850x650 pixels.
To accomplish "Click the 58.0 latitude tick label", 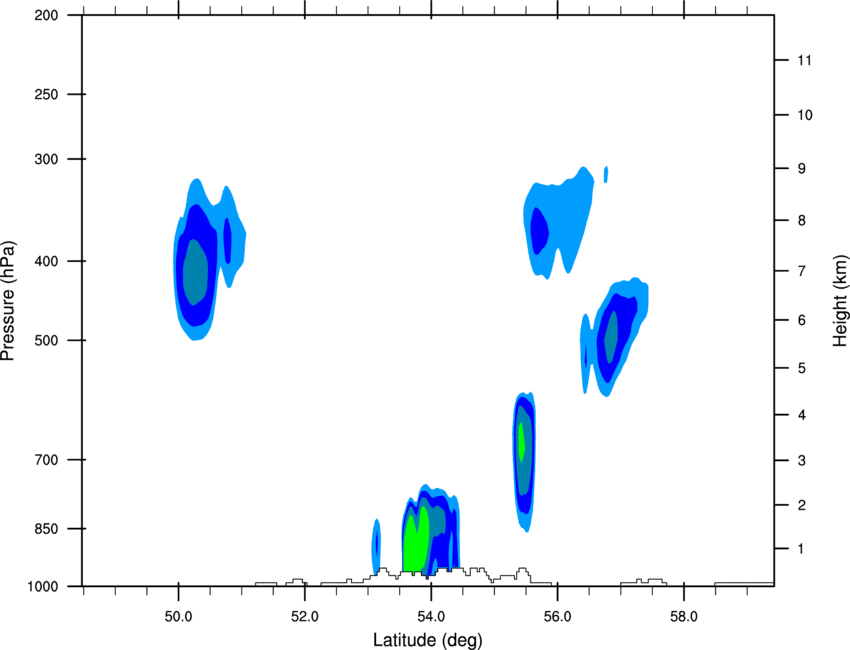I will click(684, 617).
